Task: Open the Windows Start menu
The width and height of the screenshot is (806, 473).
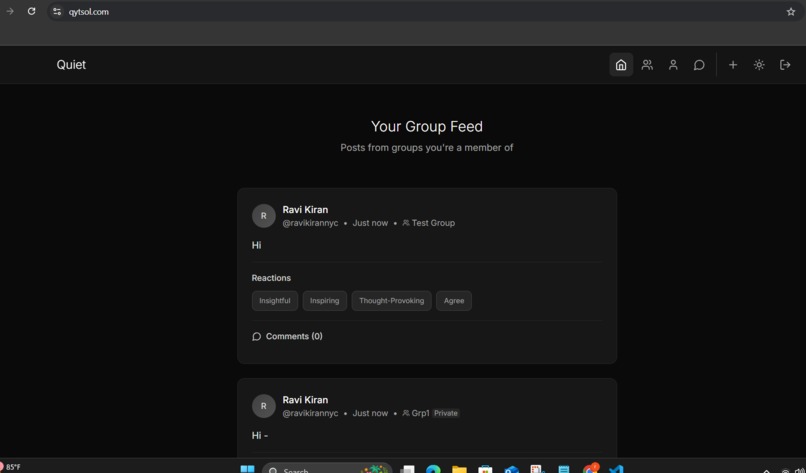Action: [247, 469]
